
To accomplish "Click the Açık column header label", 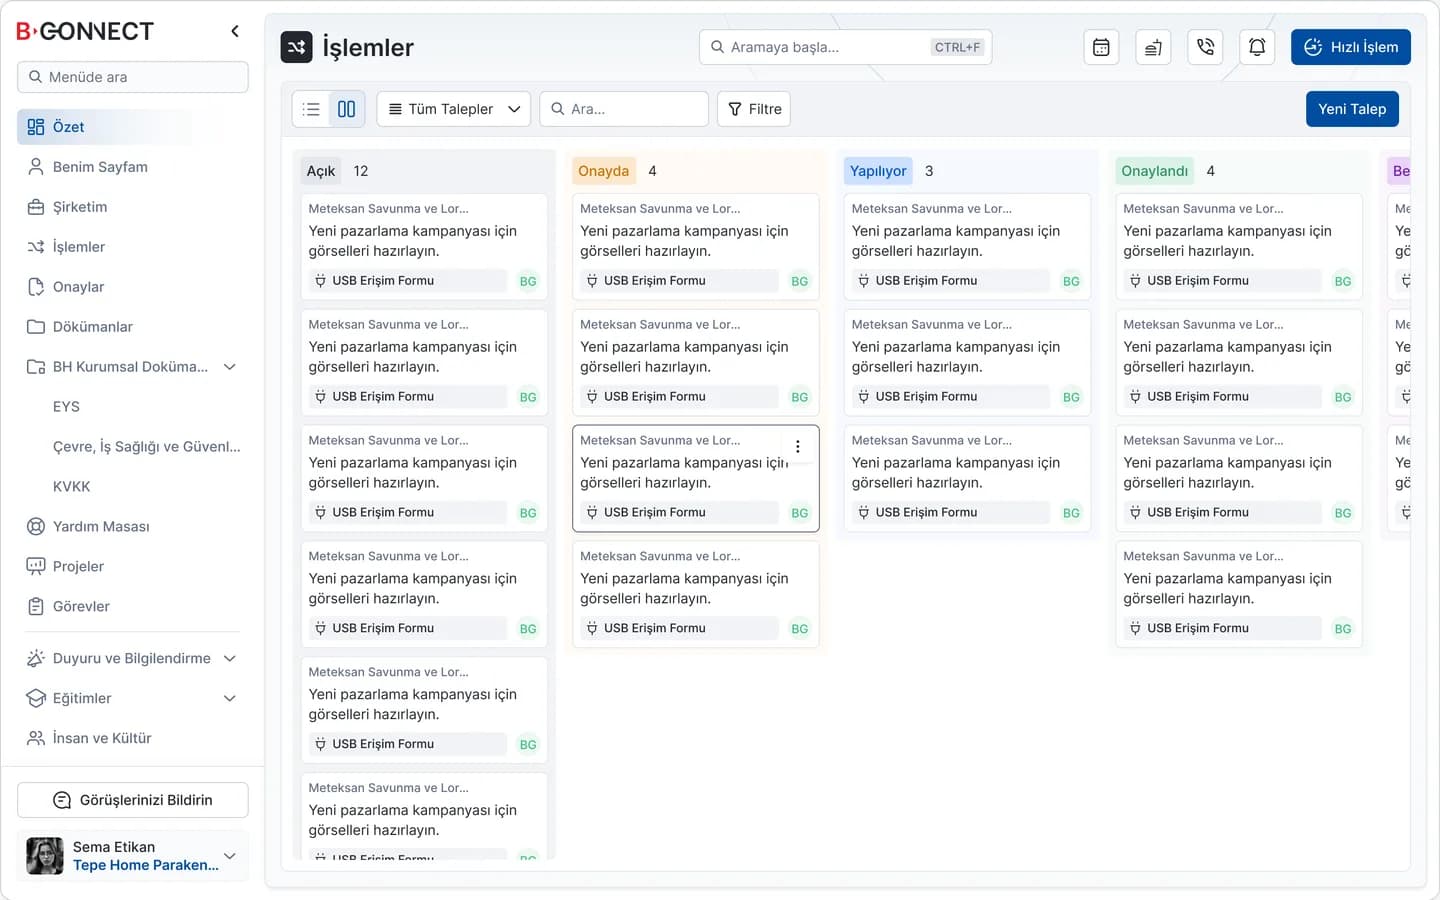I will pyautogui.click(x=321, y=171).
